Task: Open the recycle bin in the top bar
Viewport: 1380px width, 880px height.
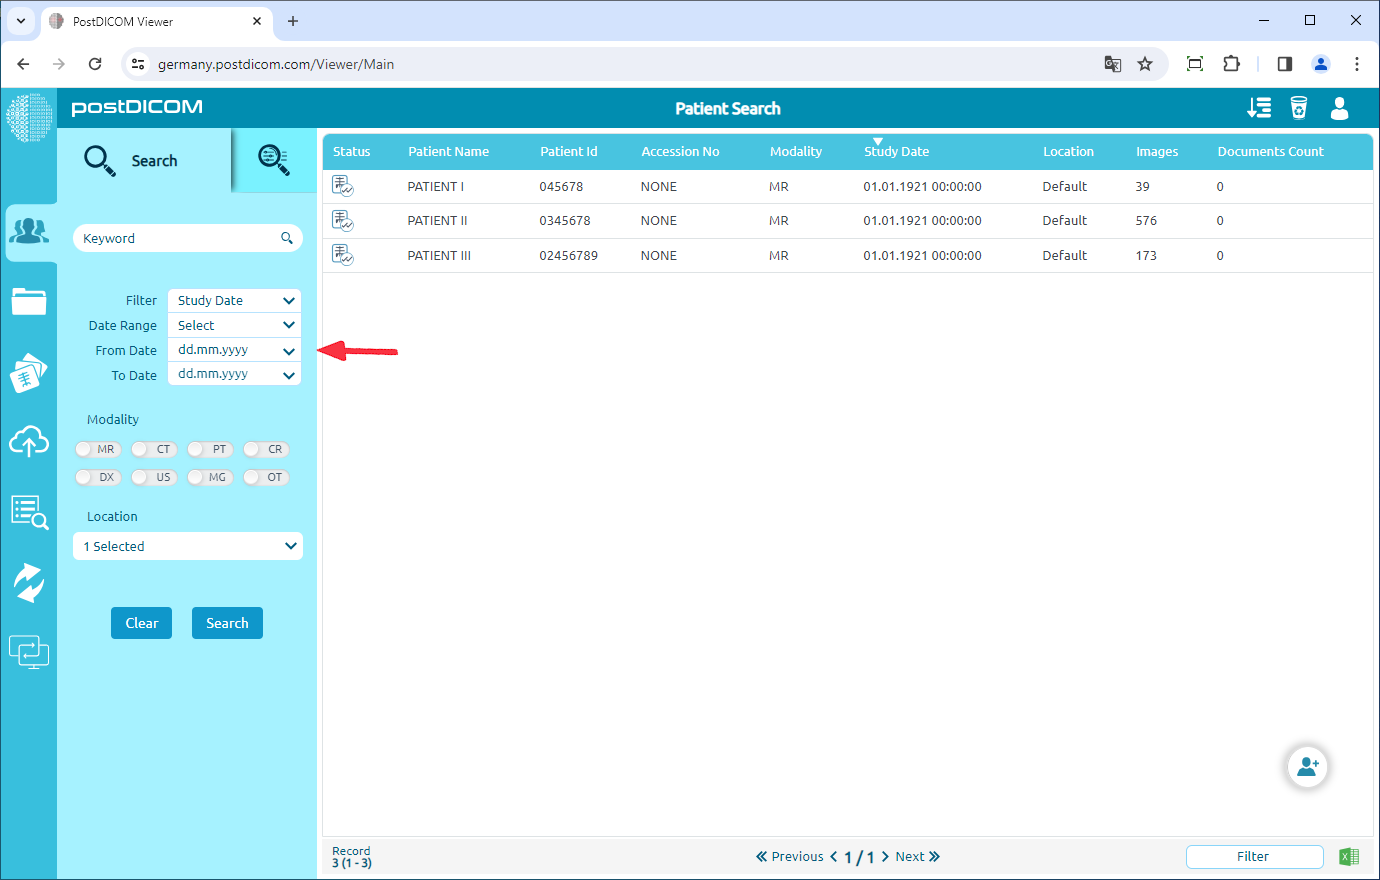Action: [x=1299, y=108]
